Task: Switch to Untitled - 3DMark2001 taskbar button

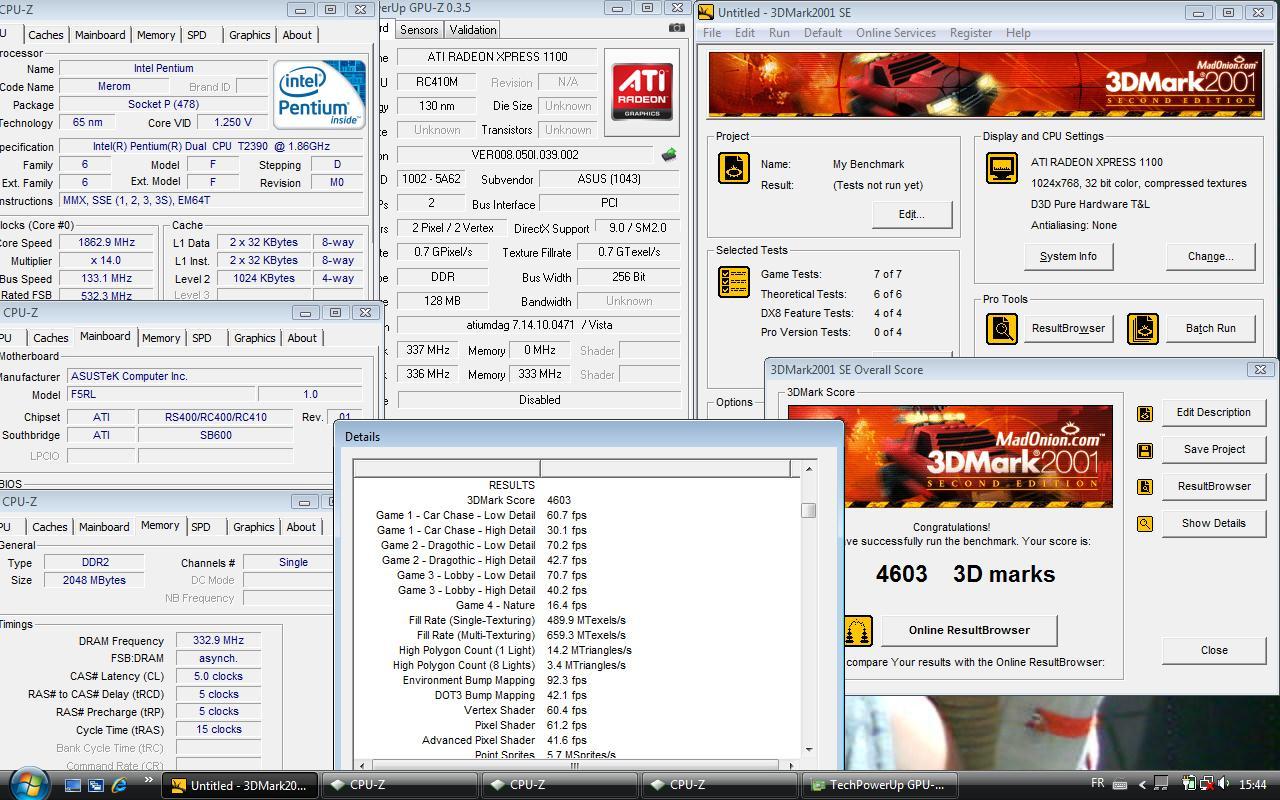Action: (x=240, y=785)
